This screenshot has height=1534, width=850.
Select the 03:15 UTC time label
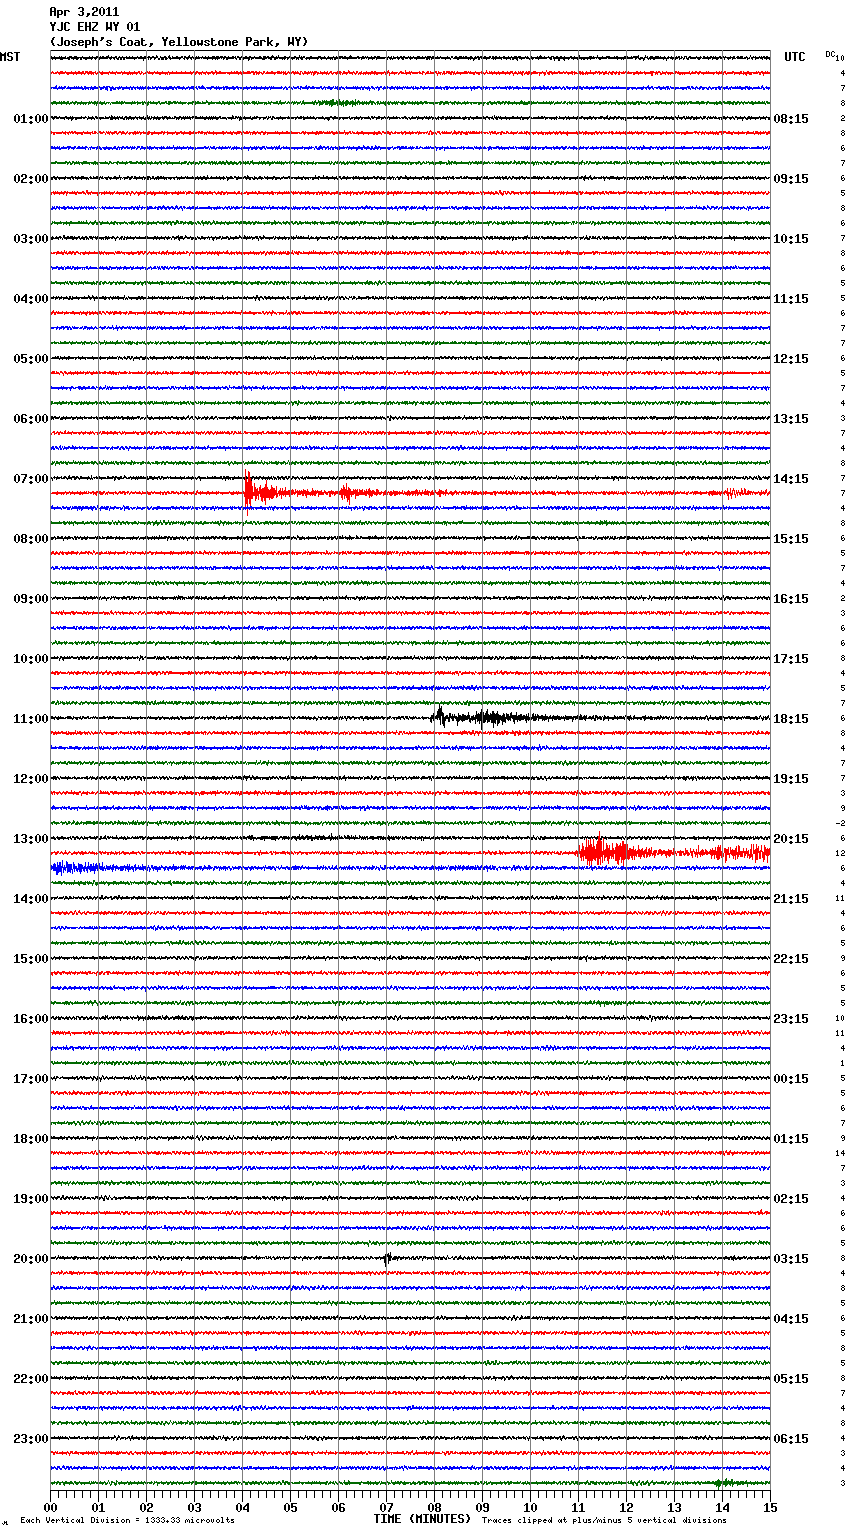[x=791, y=1259]
